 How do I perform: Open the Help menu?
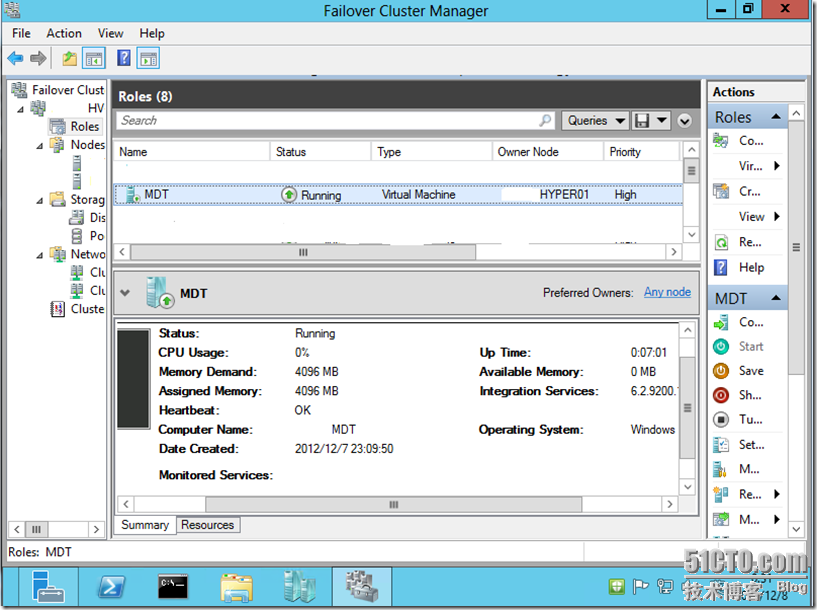[x=152, y=33]
